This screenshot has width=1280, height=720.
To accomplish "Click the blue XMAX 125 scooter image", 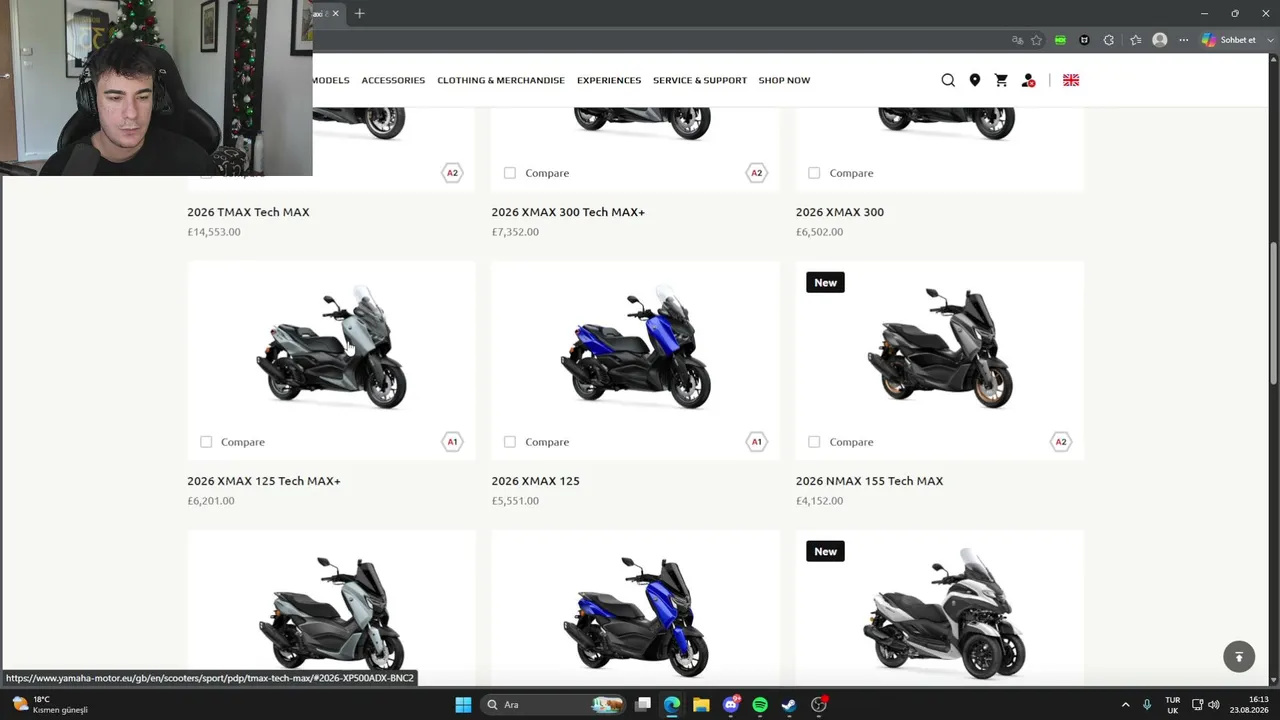I will click(636, 348).
